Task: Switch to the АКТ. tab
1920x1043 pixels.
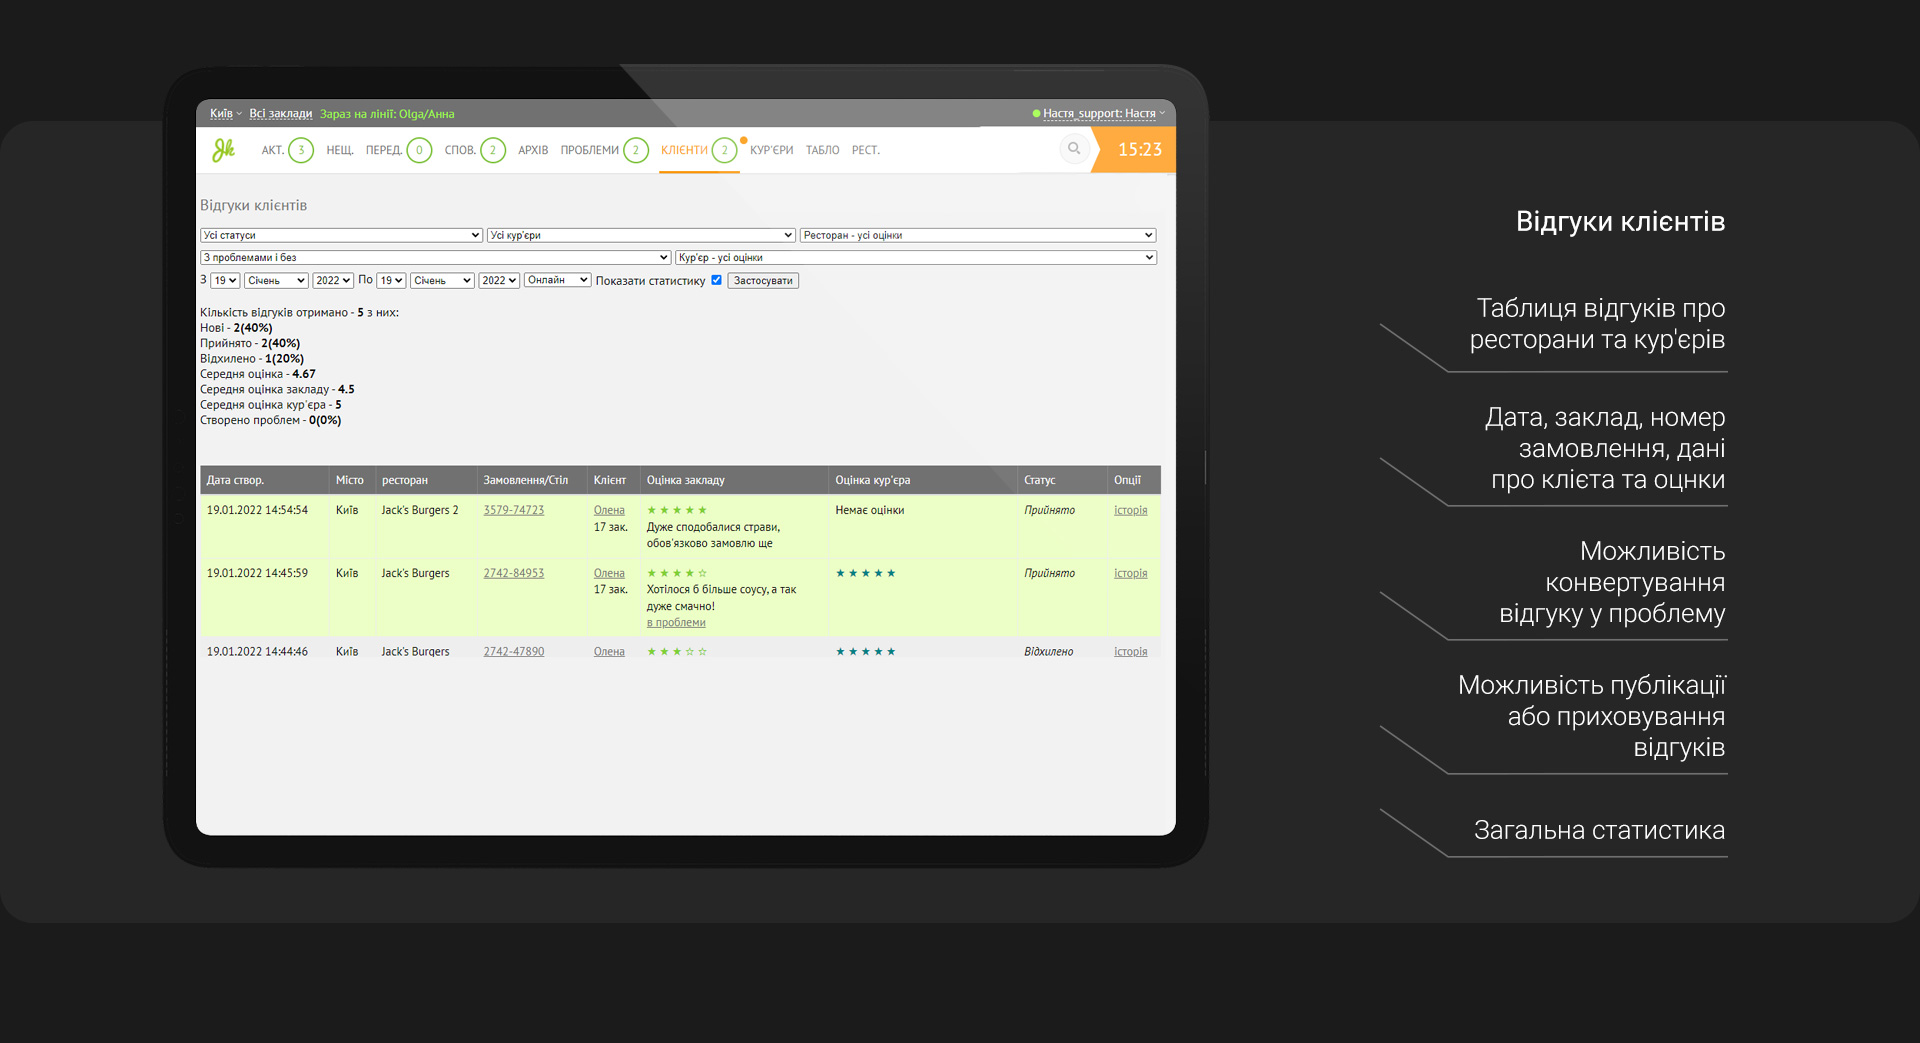Action: point(273,150)
